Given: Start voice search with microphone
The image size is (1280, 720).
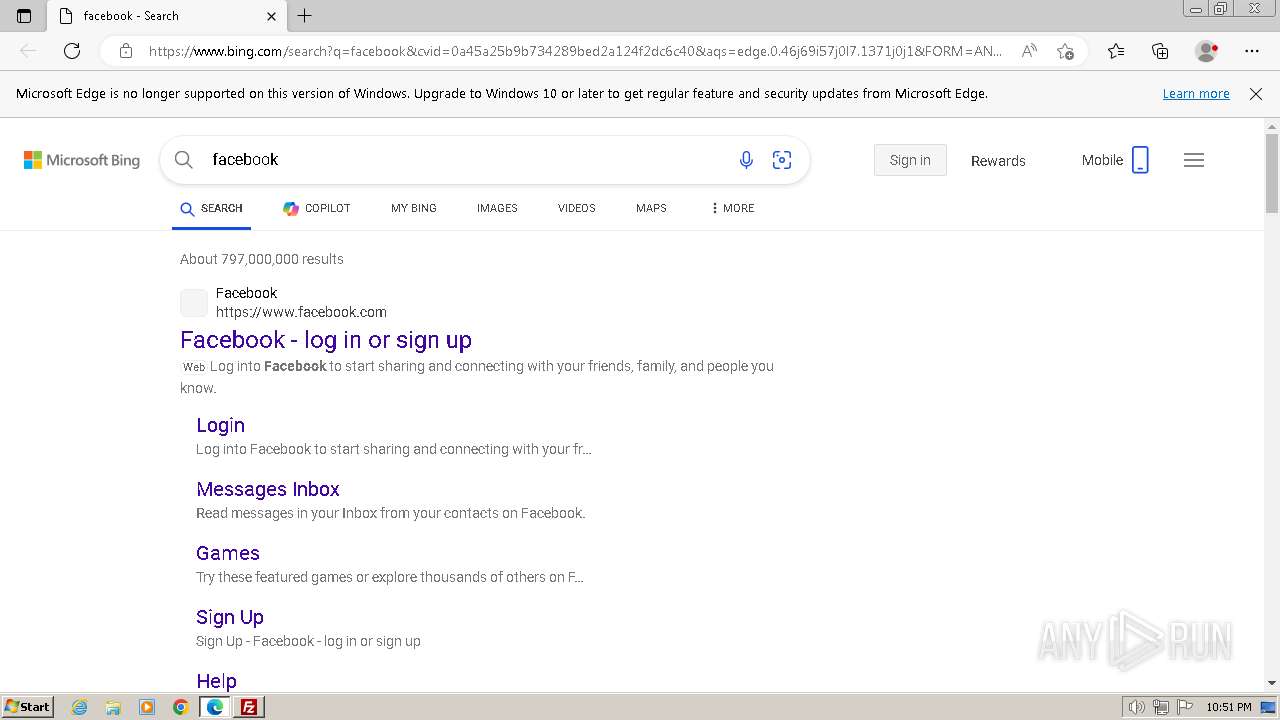Looking at the screenshot, I should pyautogui.click(x=746, y=160).
